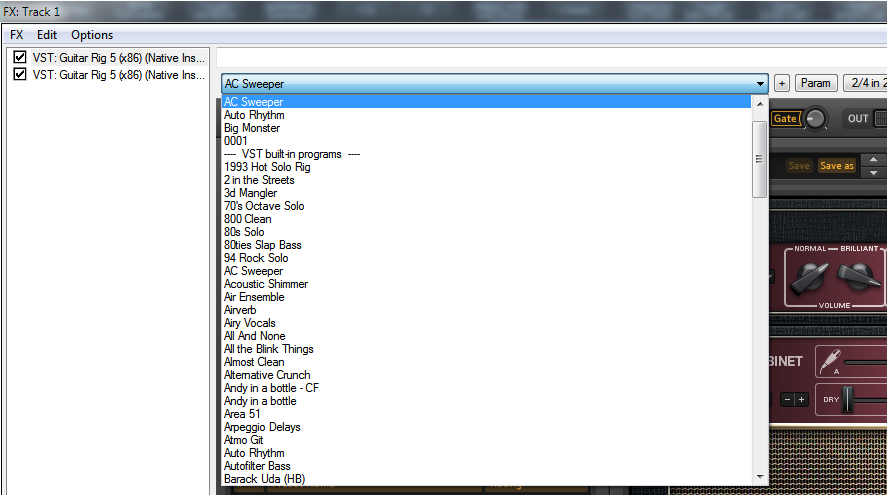This screenshot has height=495, width=887.
Task: Click the cabinet microphone A icon
Action: (830, 361)
